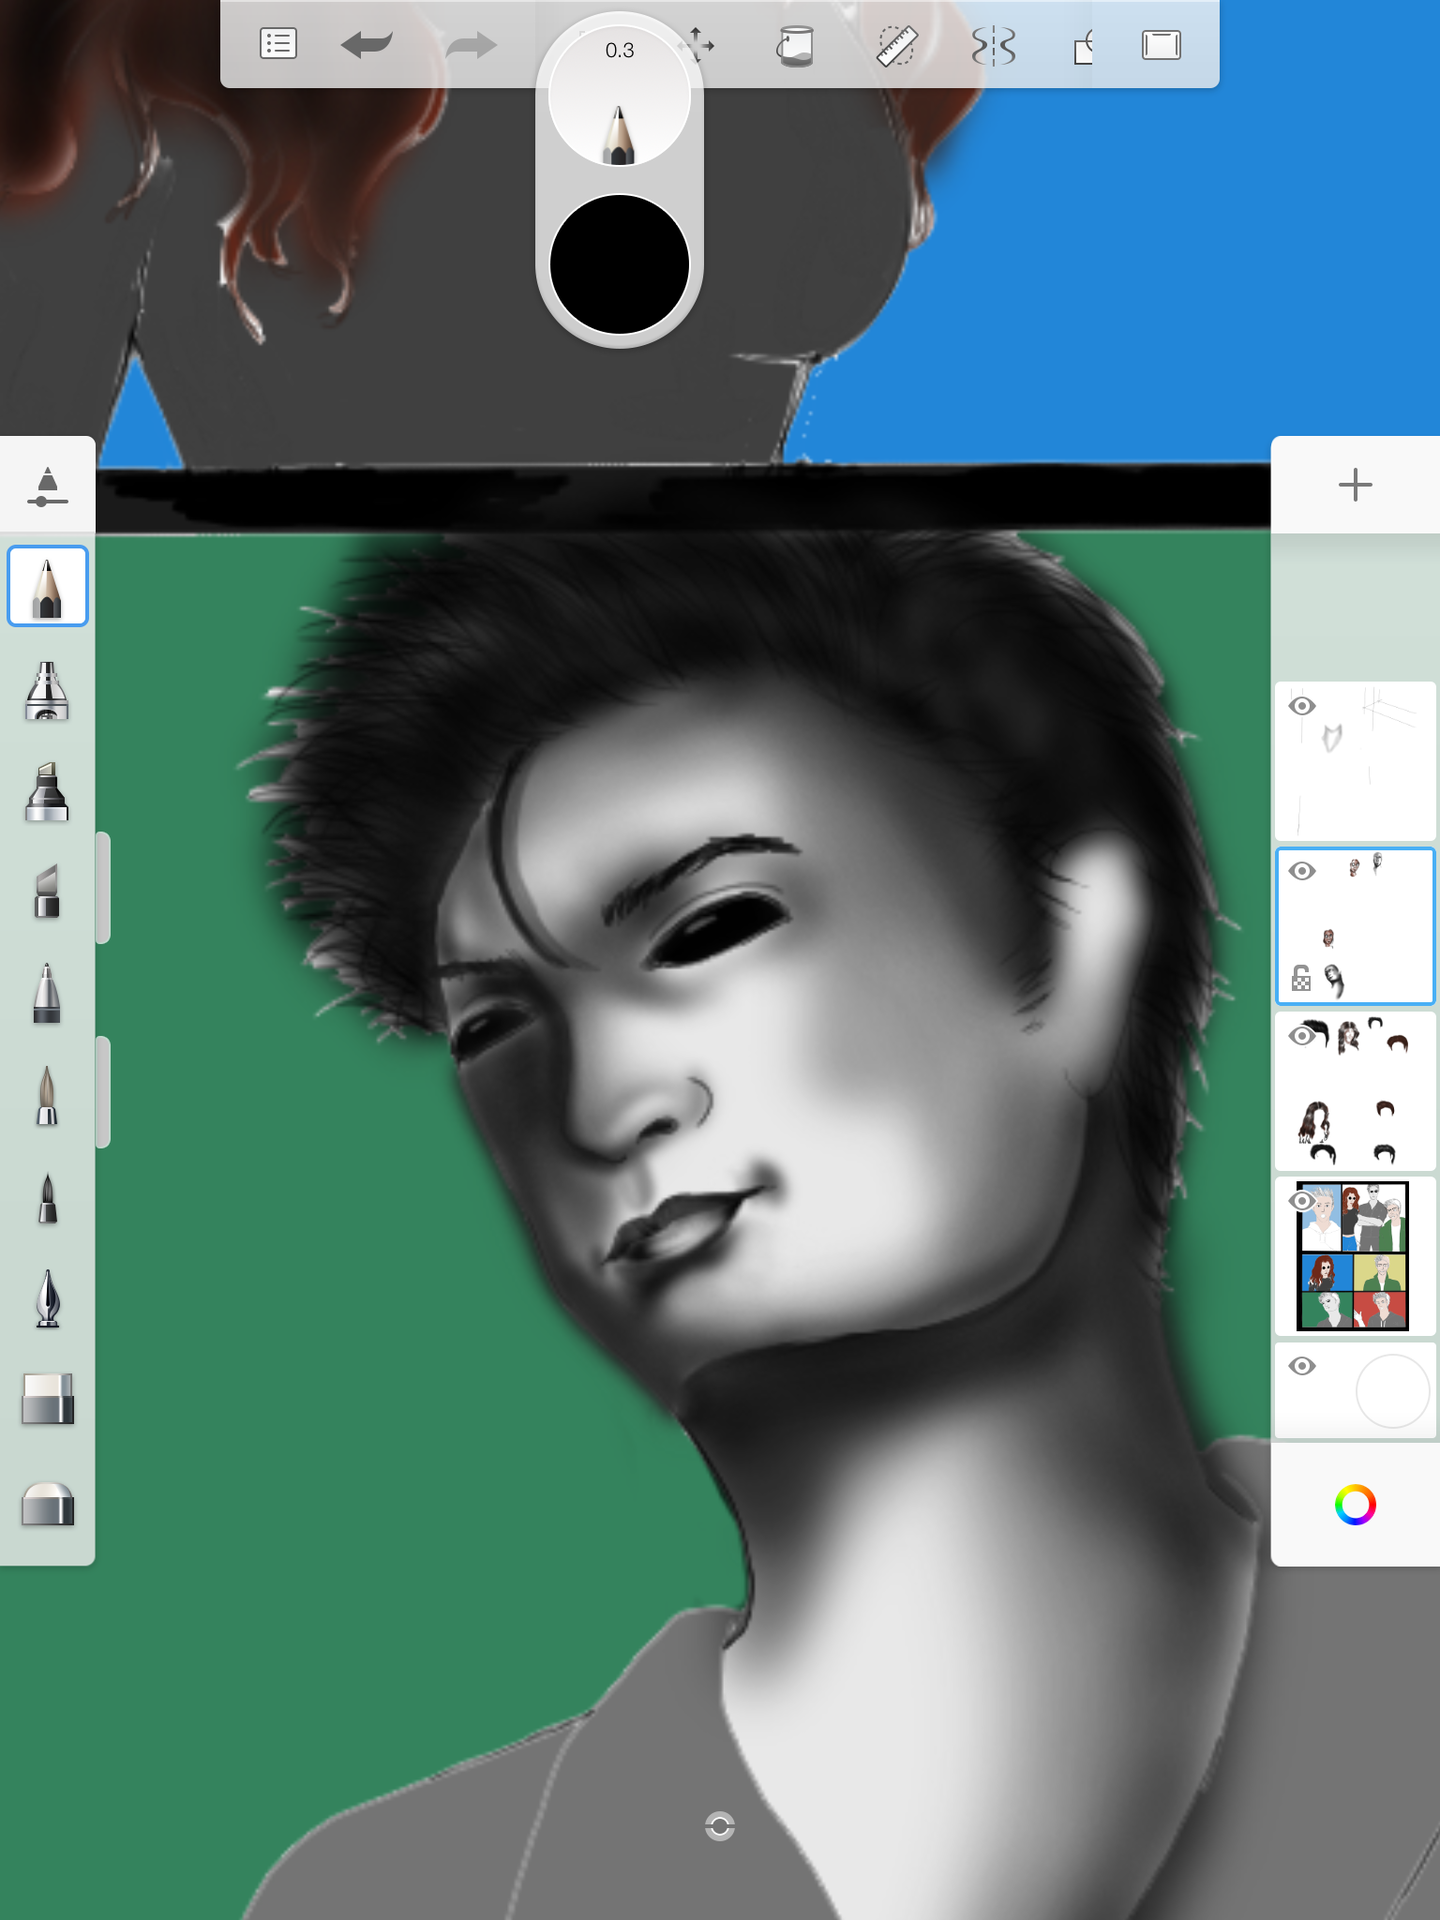This screenshot has width=1440, height=1920.
Task: Toggle full screen mode icon
Action: pos(1162,45)
